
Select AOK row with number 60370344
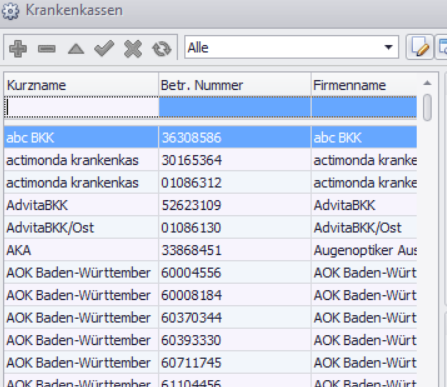210,318
